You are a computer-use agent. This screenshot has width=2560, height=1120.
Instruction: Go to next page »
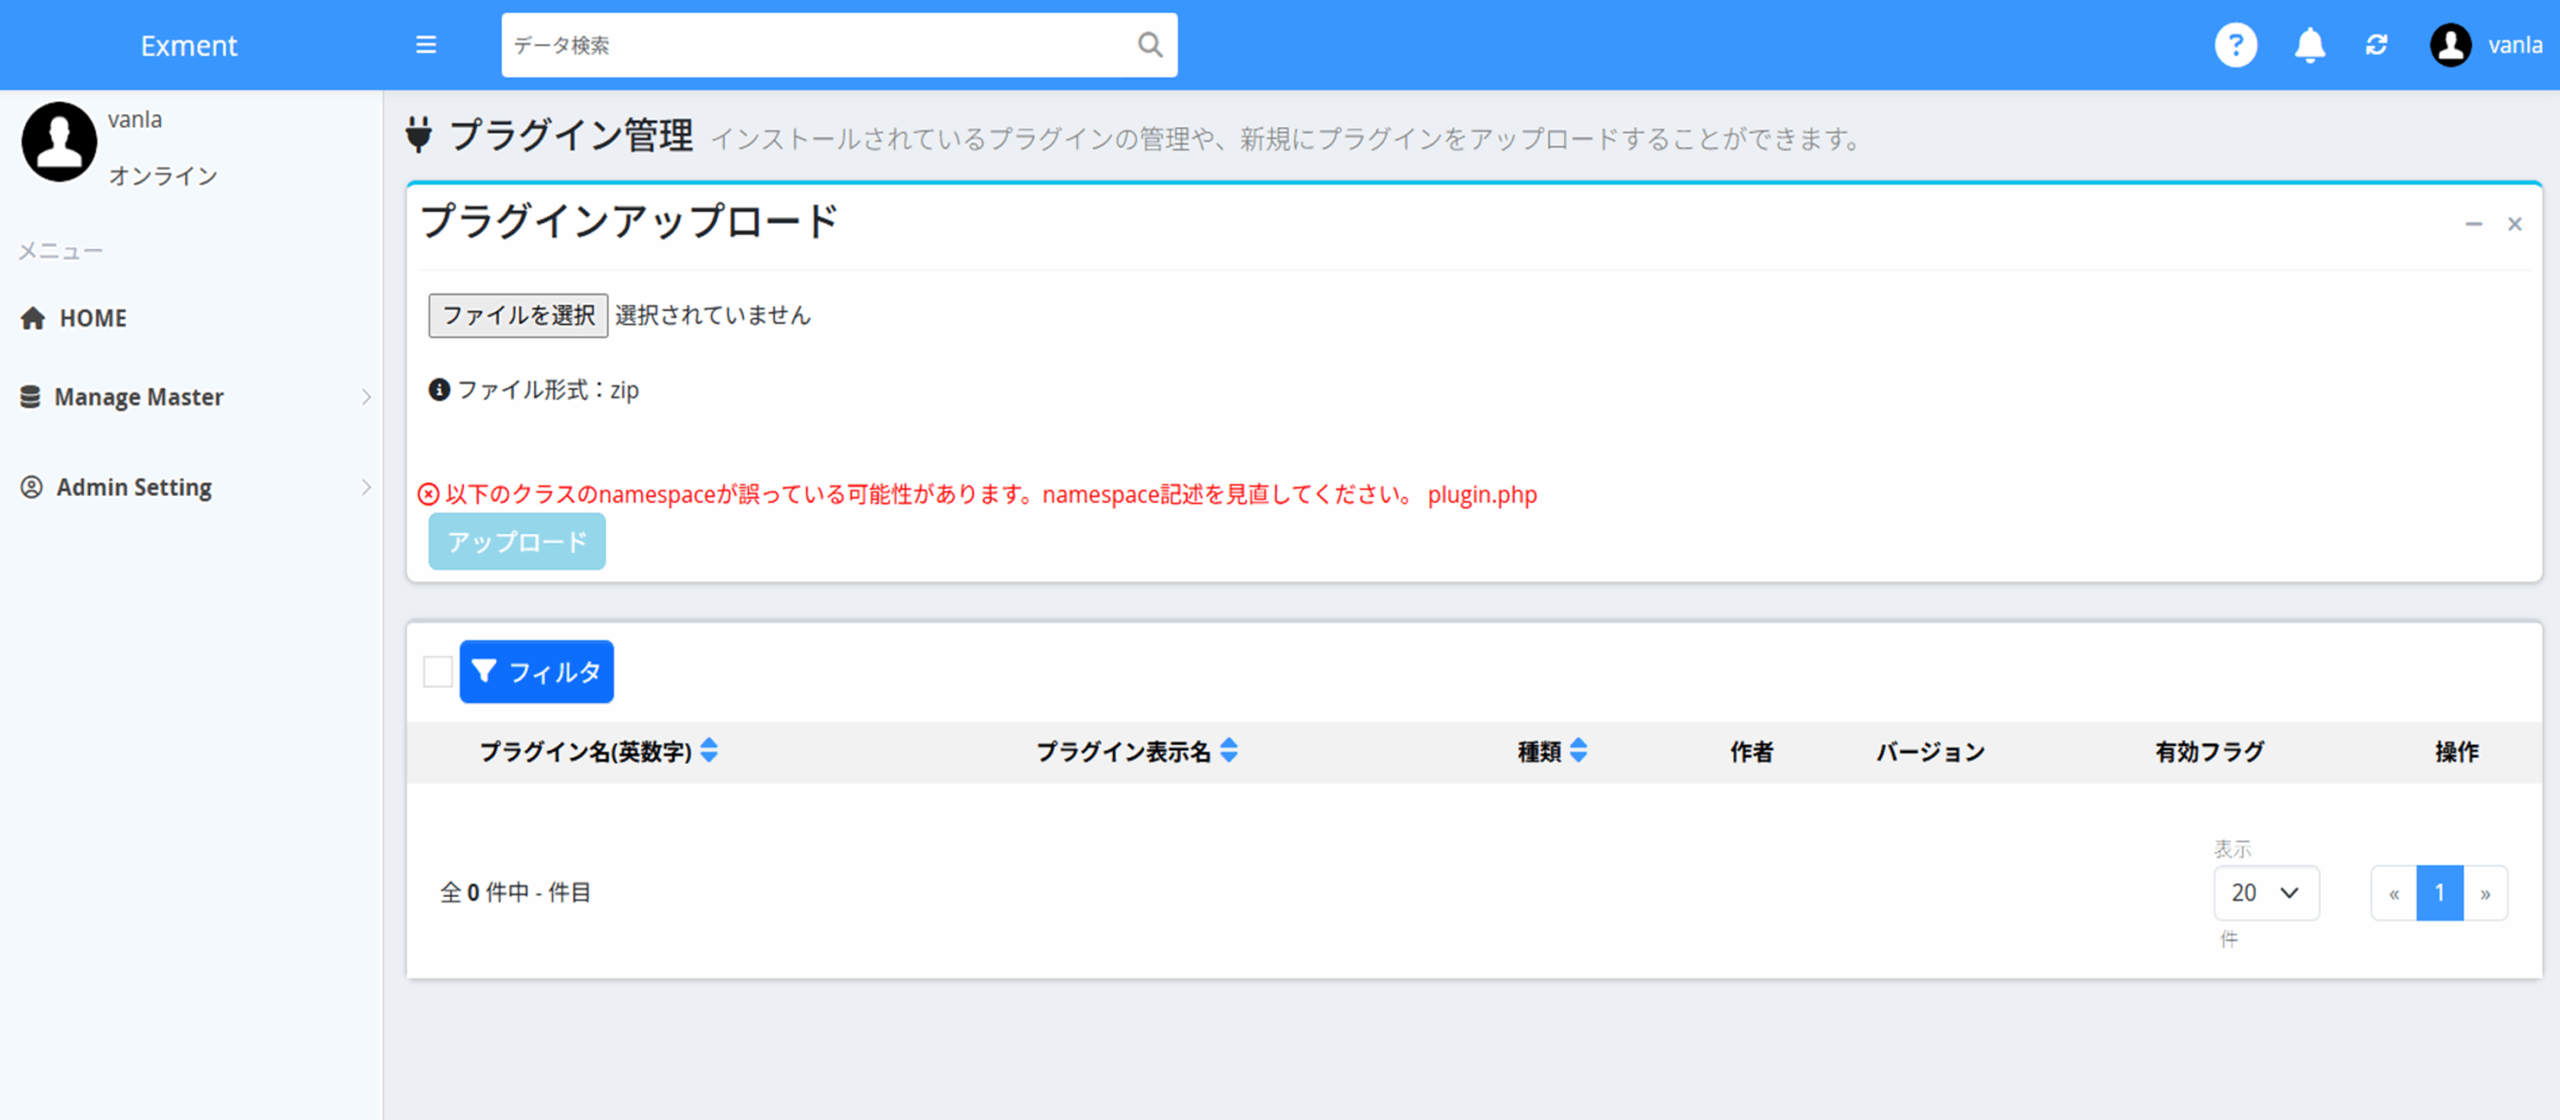pyautogui.click(x=2485, y=893)
